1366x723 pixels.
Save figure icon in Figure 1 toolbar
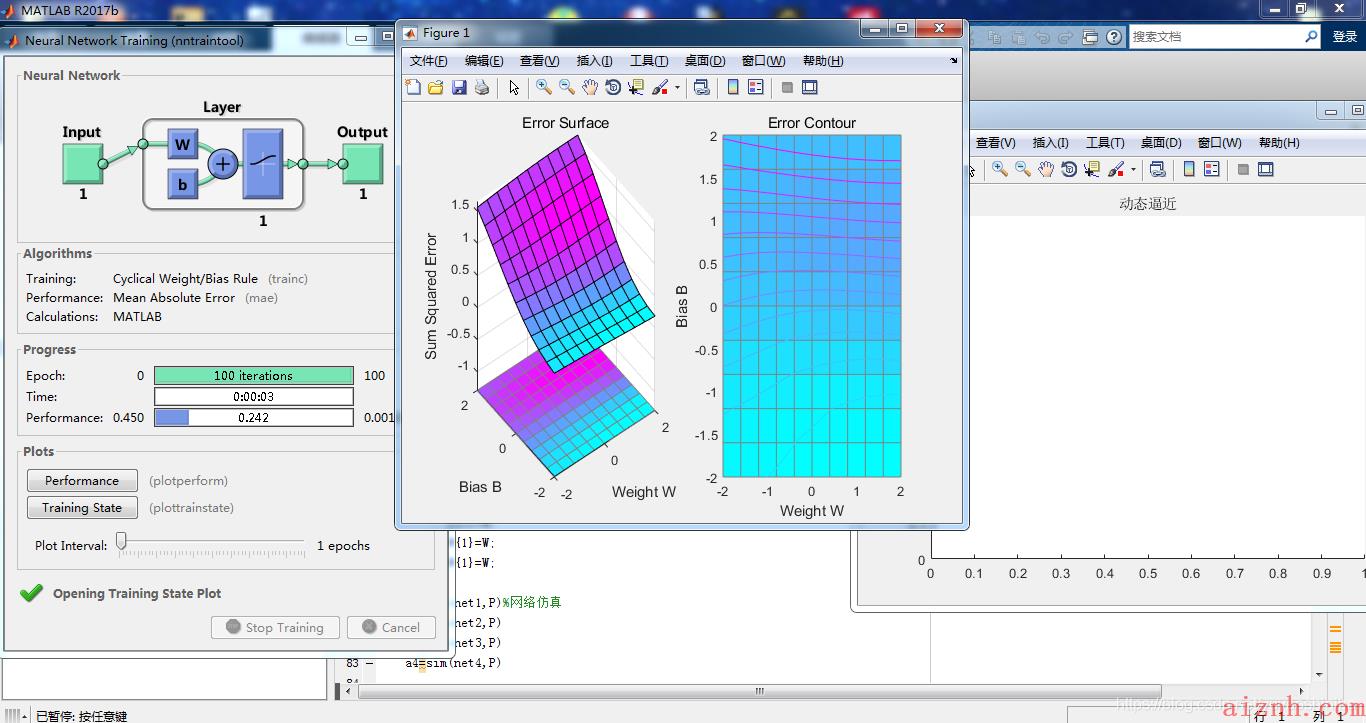click(x=459, y=88)
